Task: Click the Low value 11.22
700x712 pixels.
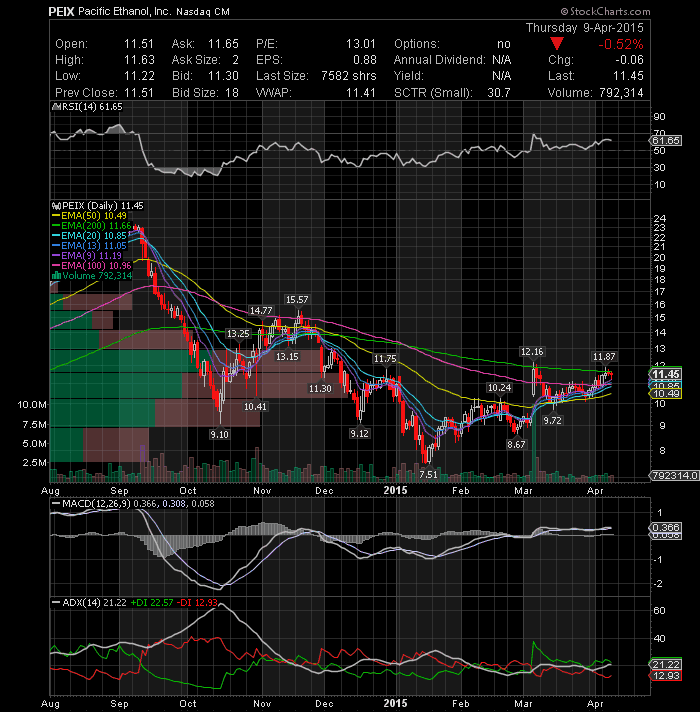Action: (x=139, y=76)
